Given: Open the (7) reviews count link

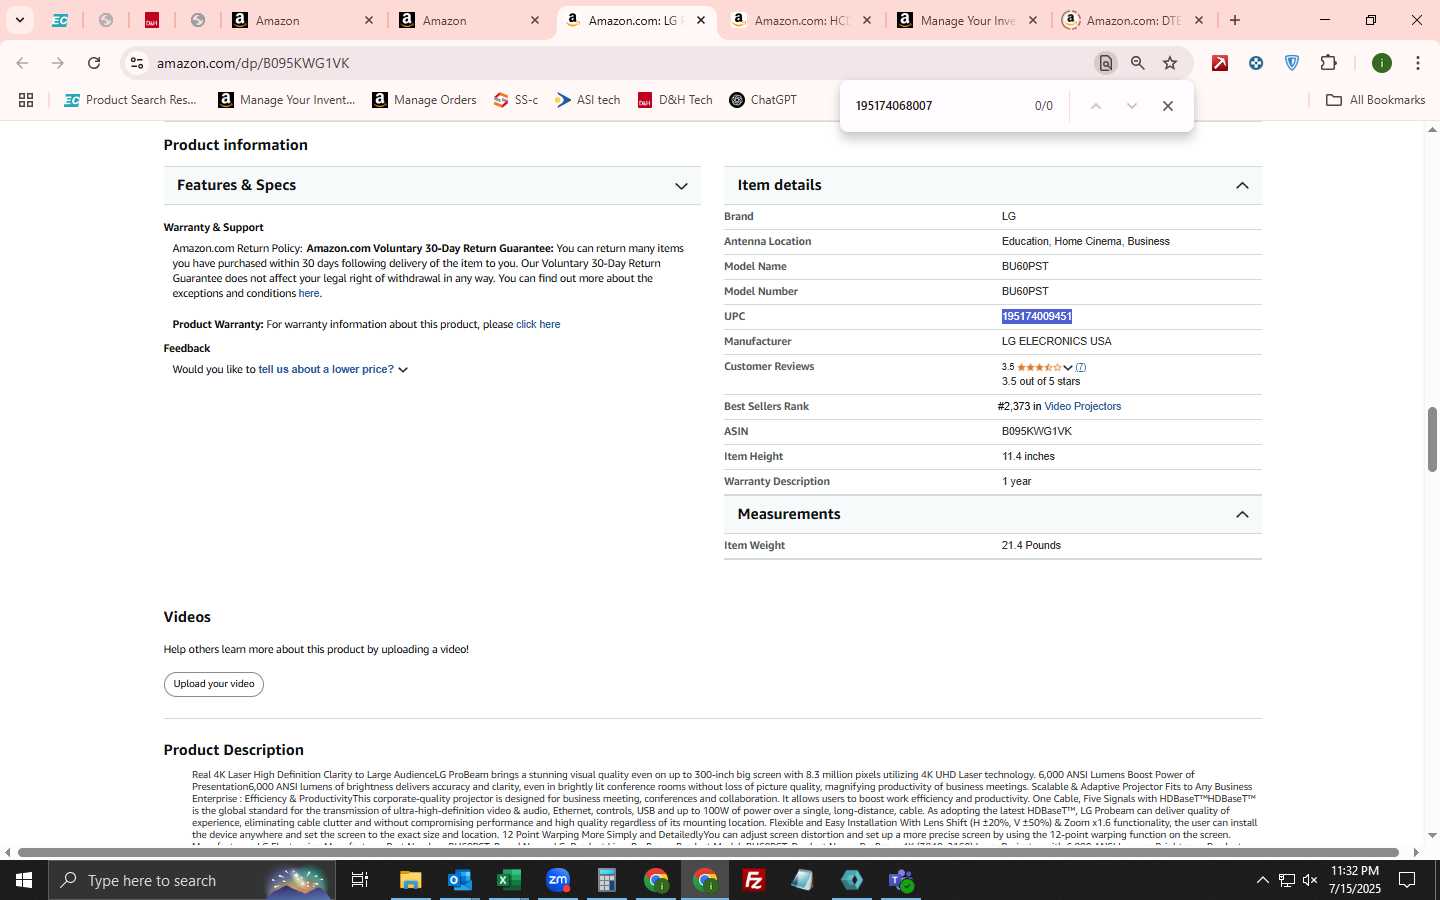Looking at the screenshot, I should (1081, 367).
